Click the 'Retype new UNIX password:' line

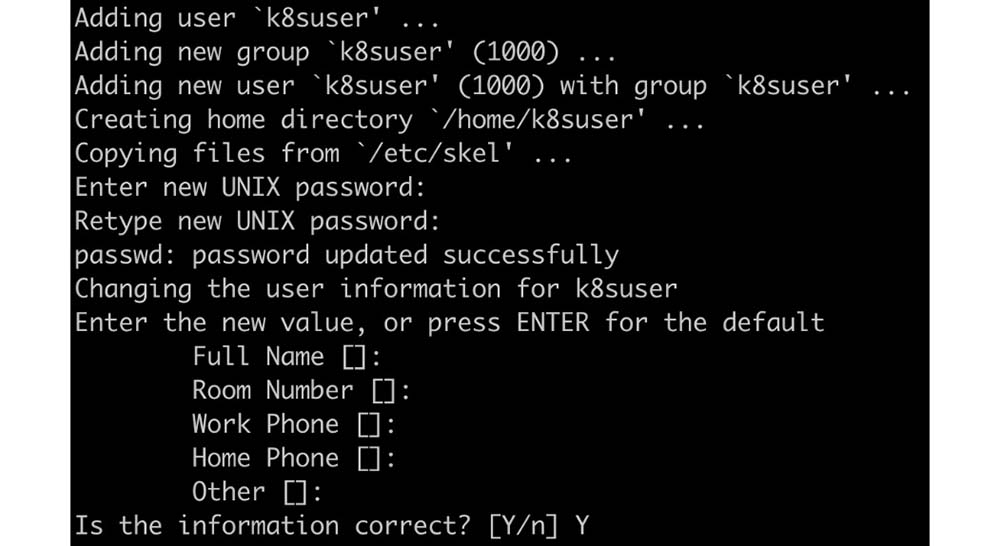(x=258, y=221)
